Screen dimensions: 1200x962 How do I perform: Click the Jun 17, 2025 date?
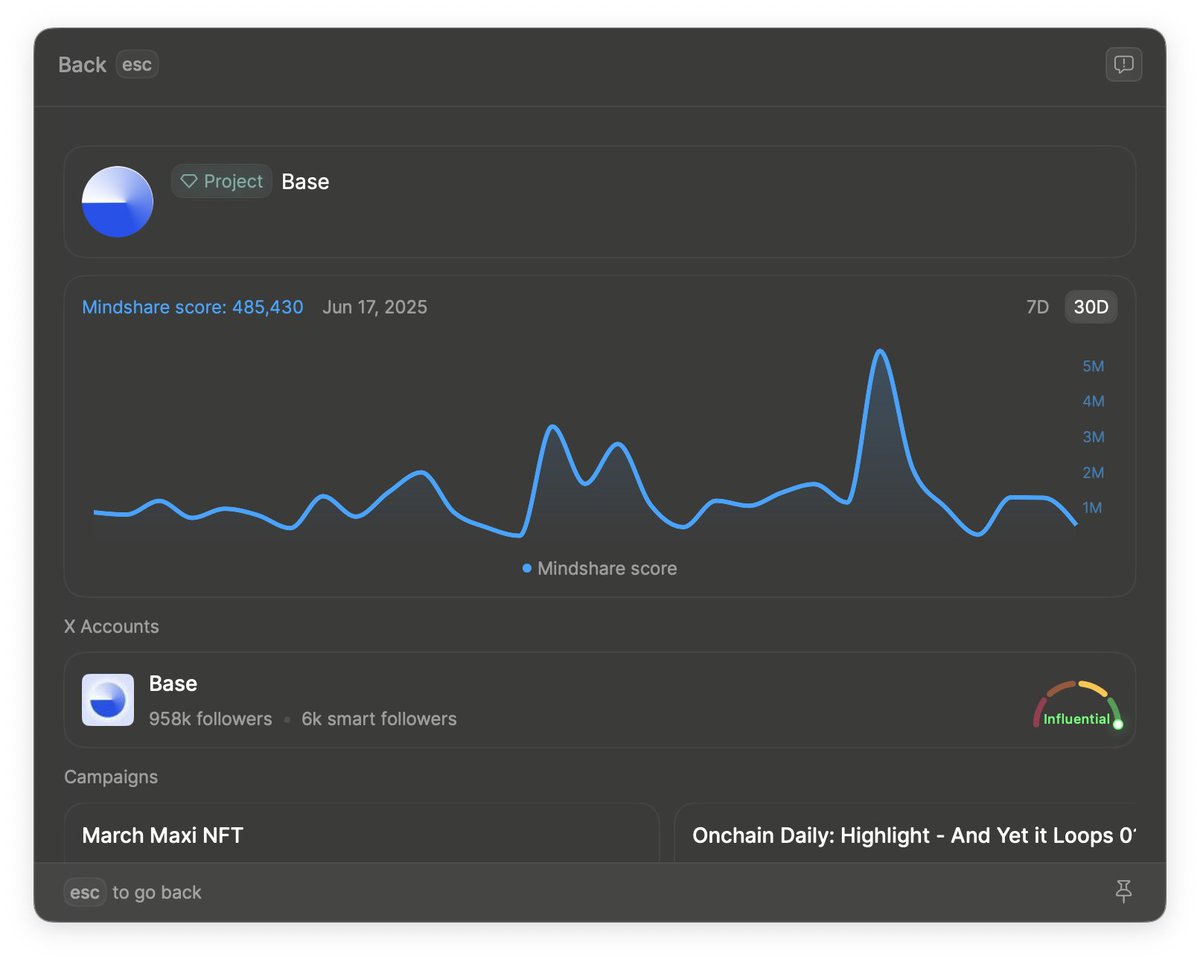(x=375, y=307)
